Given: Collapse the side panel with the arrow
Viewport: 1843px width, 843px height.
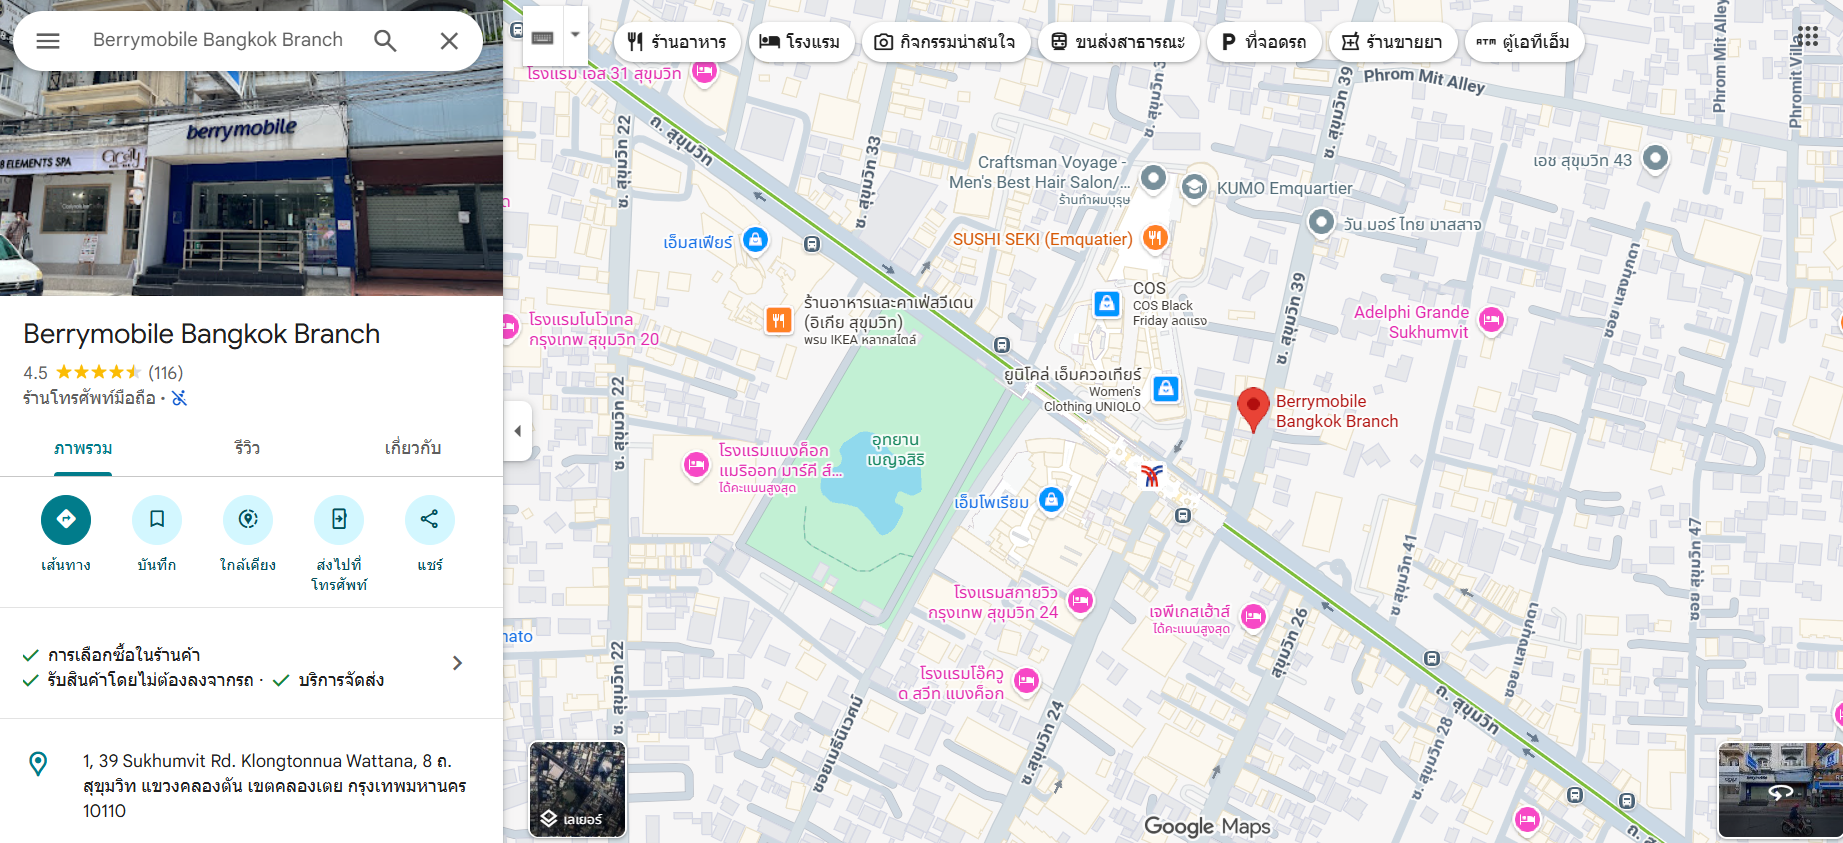Looking at the screenshot, I should (517, 431).
